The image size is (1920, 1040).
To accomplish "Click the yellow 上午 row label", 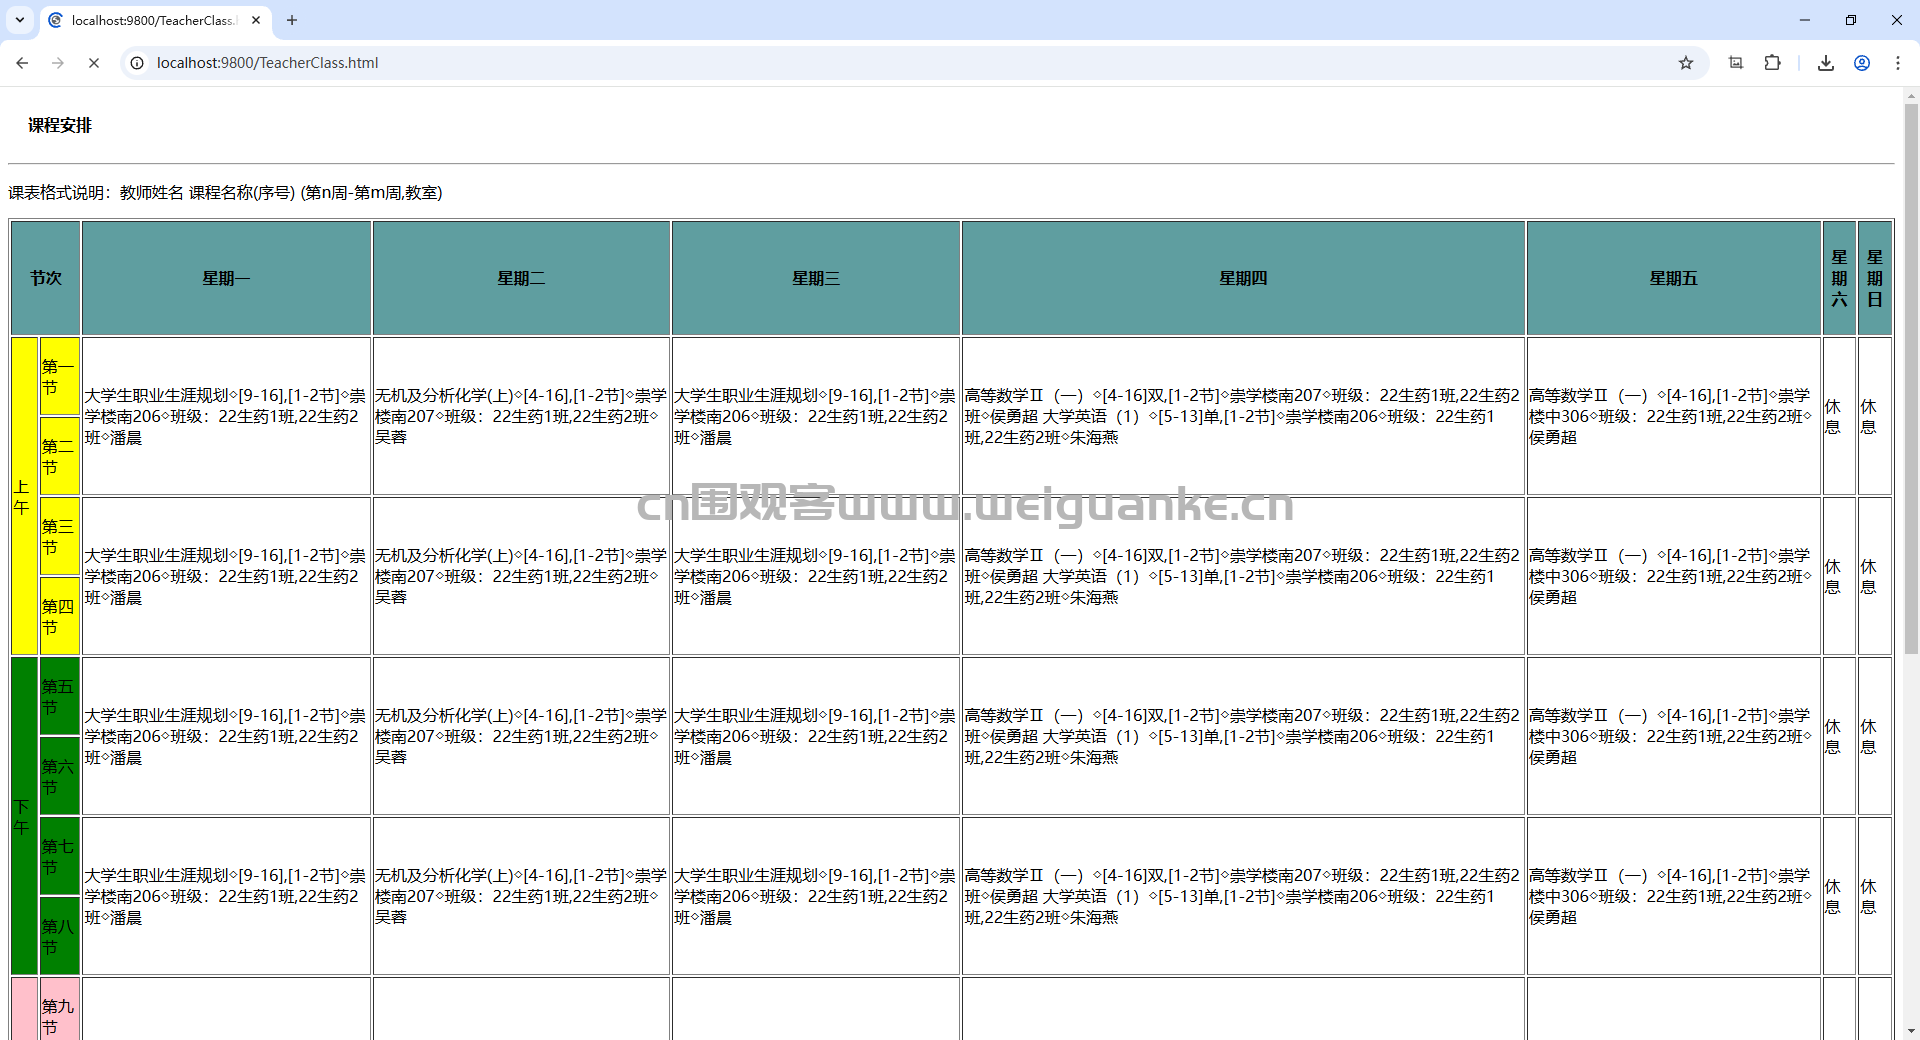I will click(24, 496).
